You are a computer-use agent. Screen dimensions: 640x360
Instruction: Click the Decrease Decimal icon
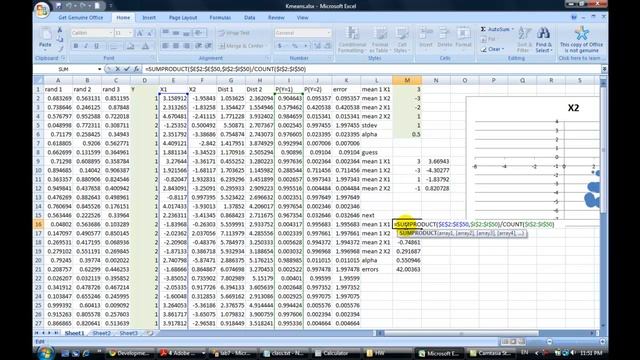coord(328,46)
